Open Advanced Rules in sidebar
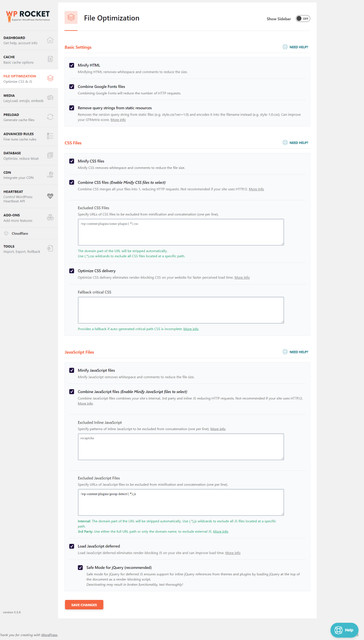Viewport: 364px width, 640px height. click(x=29, y=136)
